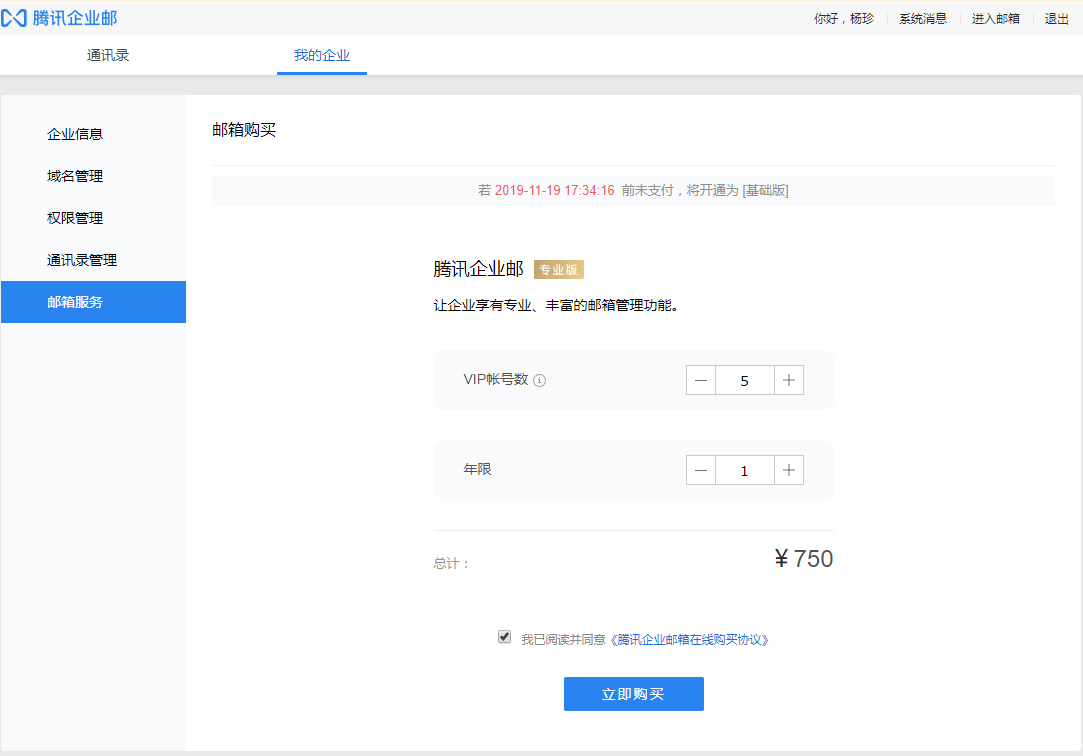
Task: Open the 通讯录 tab
Action: [x=108, y=55]
